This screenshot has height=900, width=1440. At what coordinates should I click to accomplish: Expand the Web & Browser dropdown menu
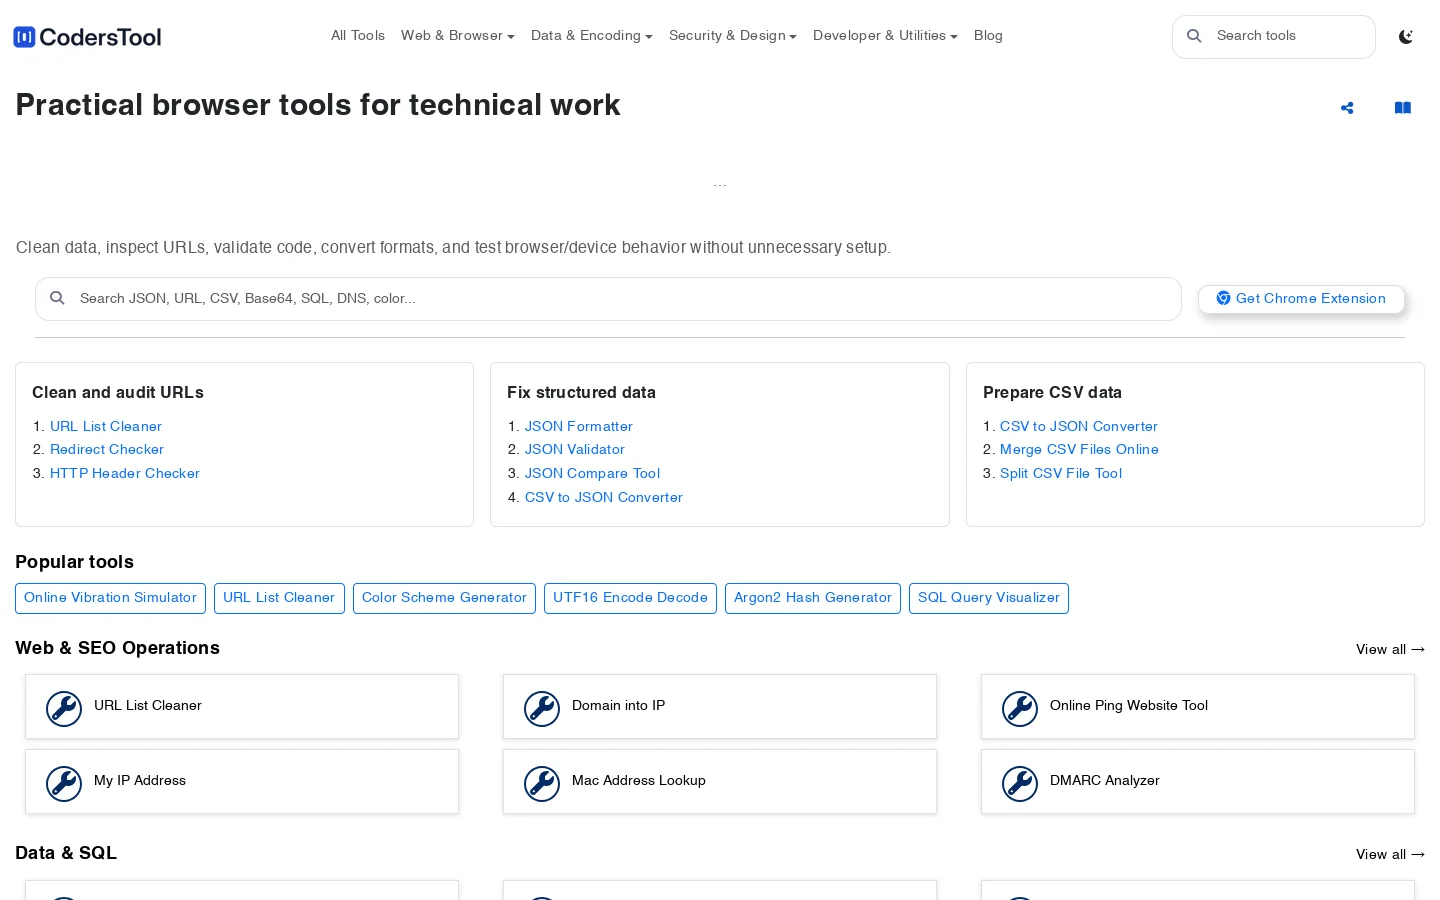coord(458,36)
